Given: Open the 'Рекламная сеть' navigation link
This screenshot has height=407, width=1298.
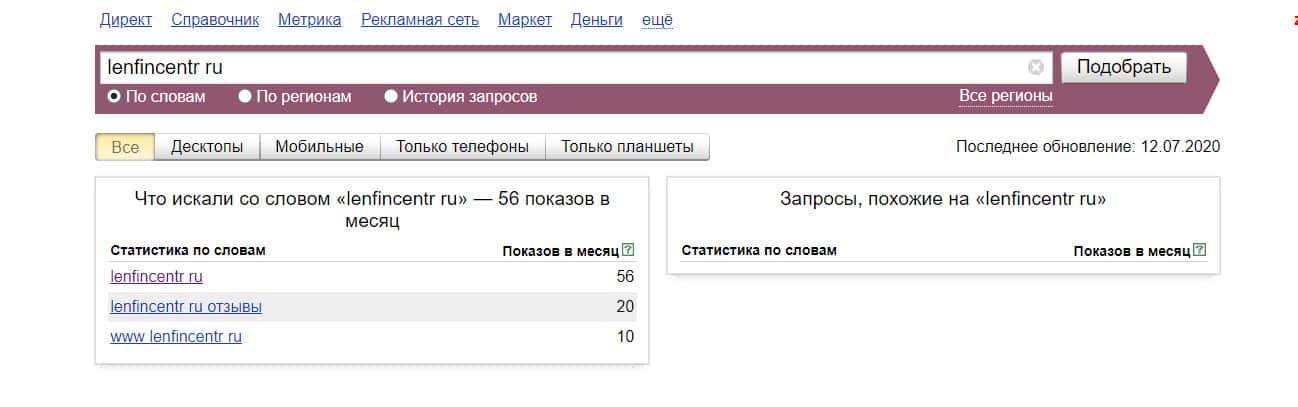Looking at the screenshot, I should tap(419, 20).
